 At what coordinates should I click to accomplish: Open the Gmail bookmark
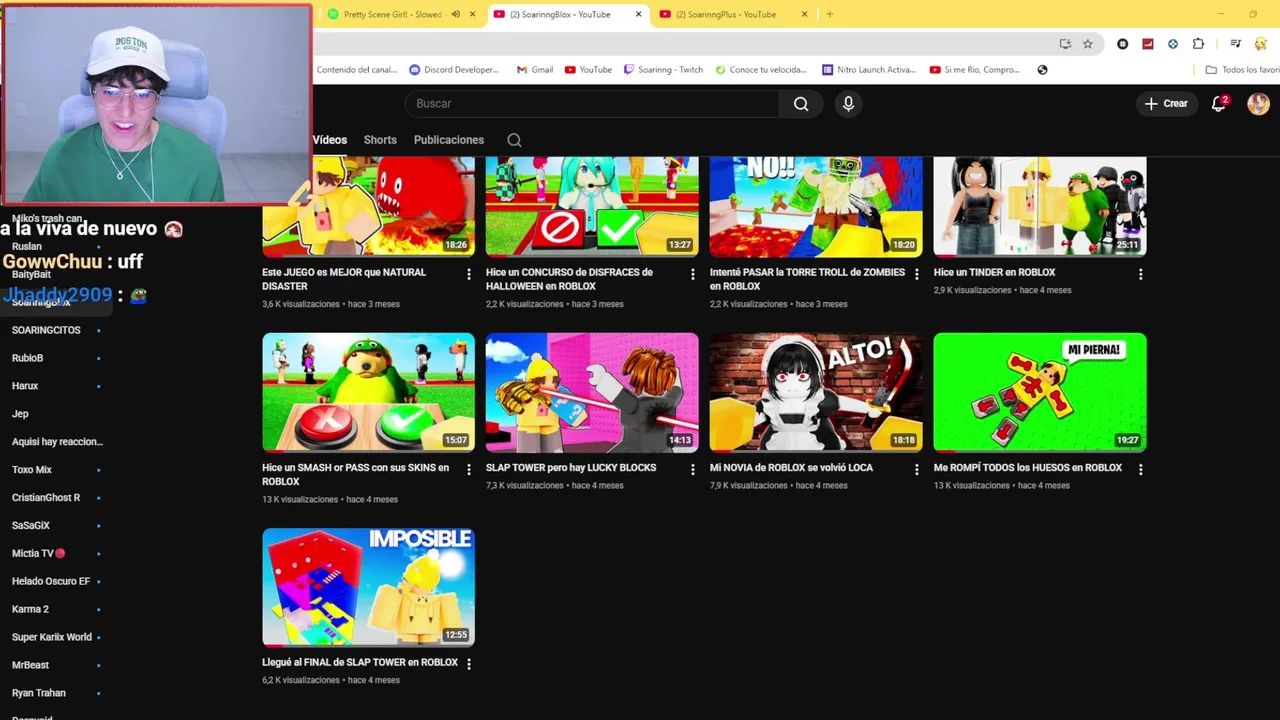pyautogui.click(x=535, y=70)
